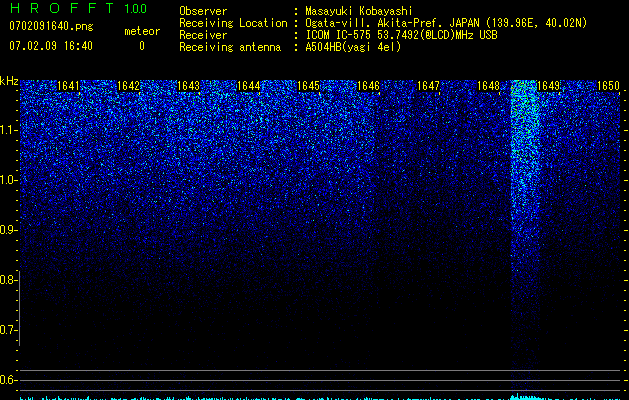Click the 1644 time marker
The width and height of the screenshot is (629, 400).
click(248, 86)
